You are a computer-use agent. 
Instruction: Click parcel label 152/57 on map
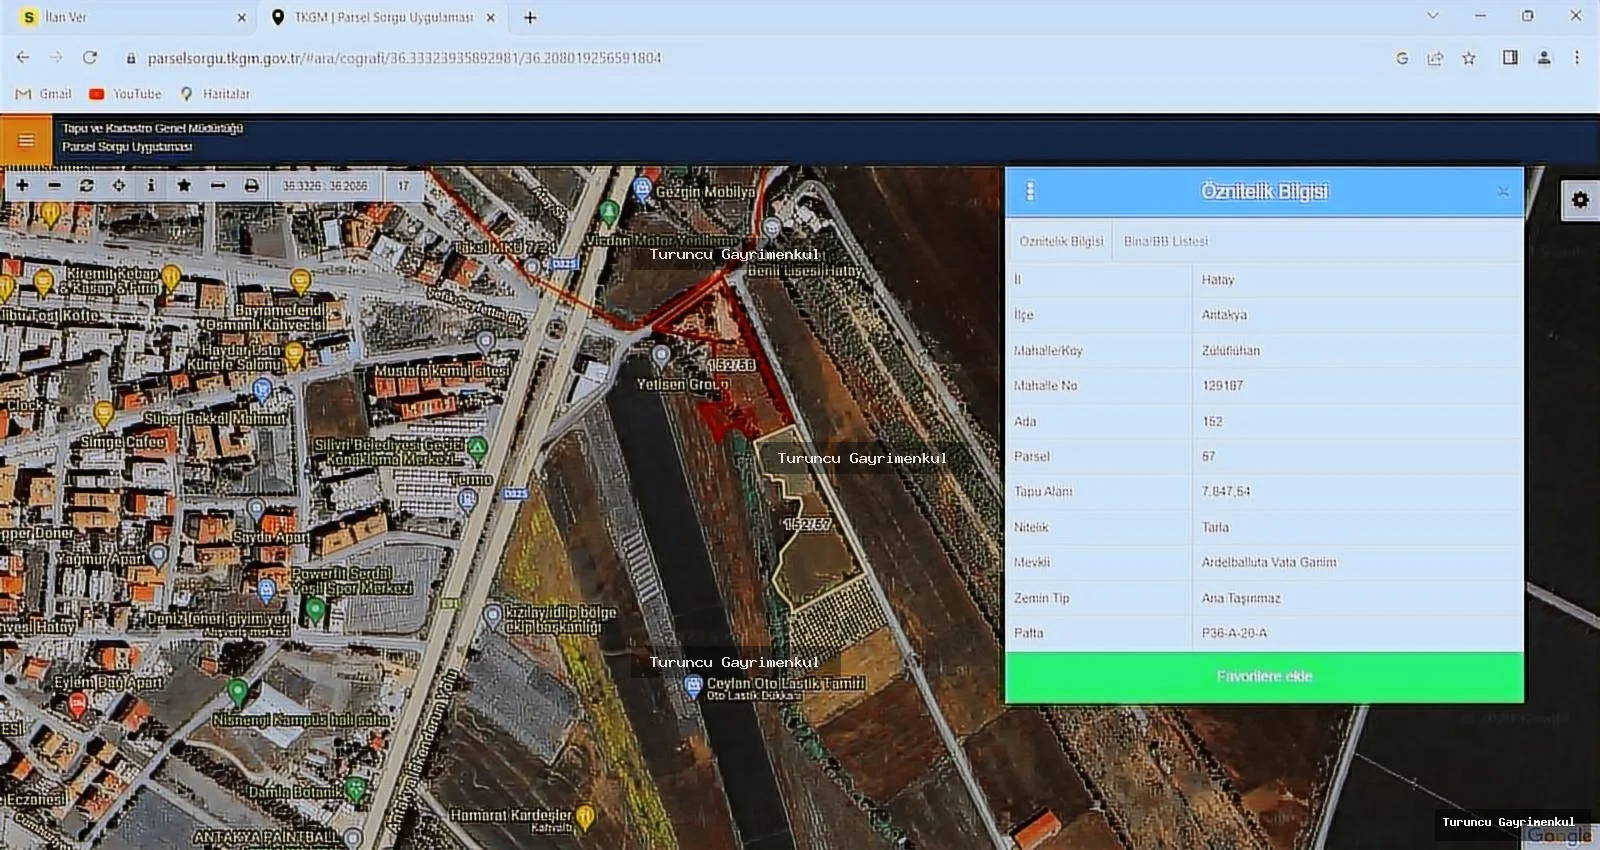[x=807, y=524]
